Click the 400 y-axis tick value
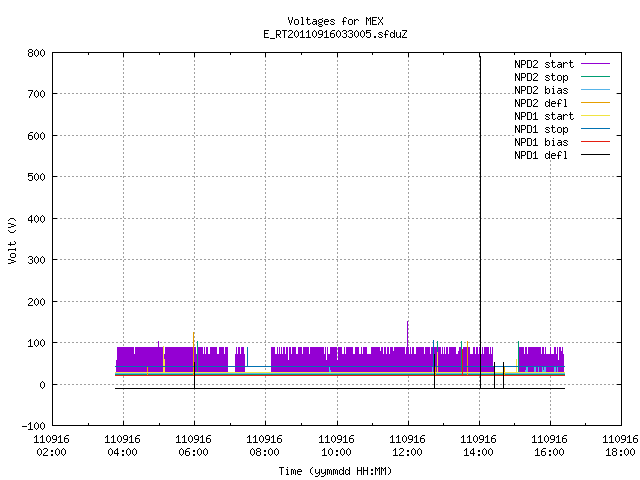 [36, 219]
